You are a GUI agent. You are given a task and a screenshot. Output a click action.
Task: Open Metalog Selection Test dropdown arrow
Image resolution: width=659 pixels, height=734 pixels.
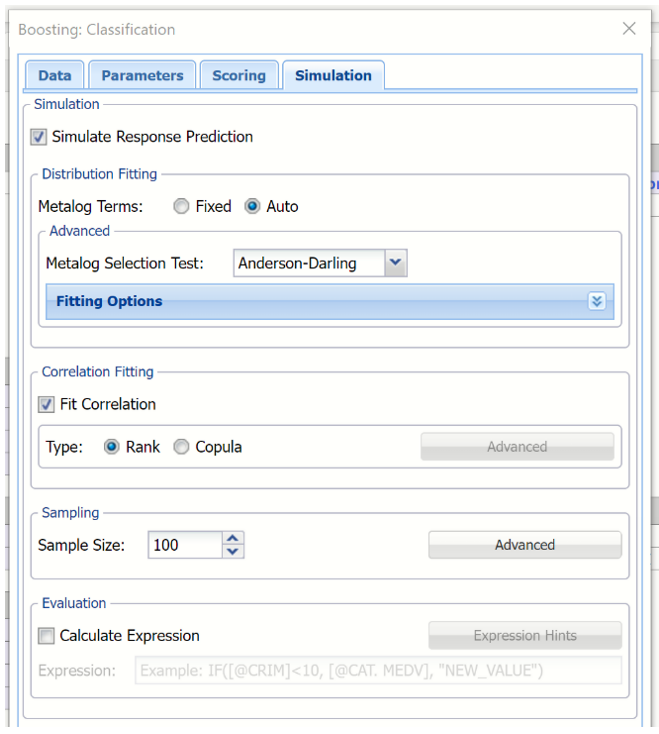[396, 264]
